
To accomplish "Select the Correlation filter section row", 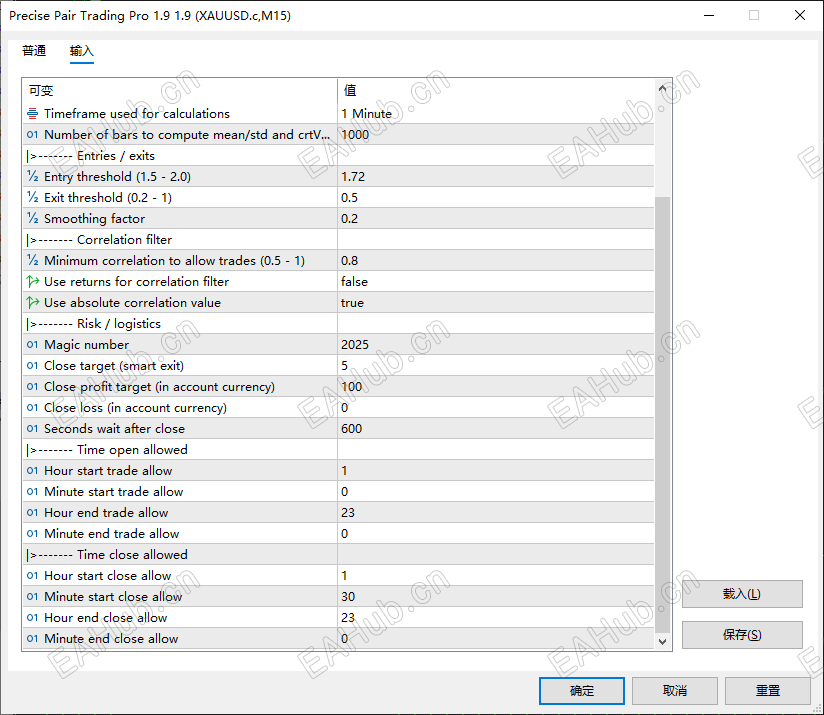I will tap(338, 240).
